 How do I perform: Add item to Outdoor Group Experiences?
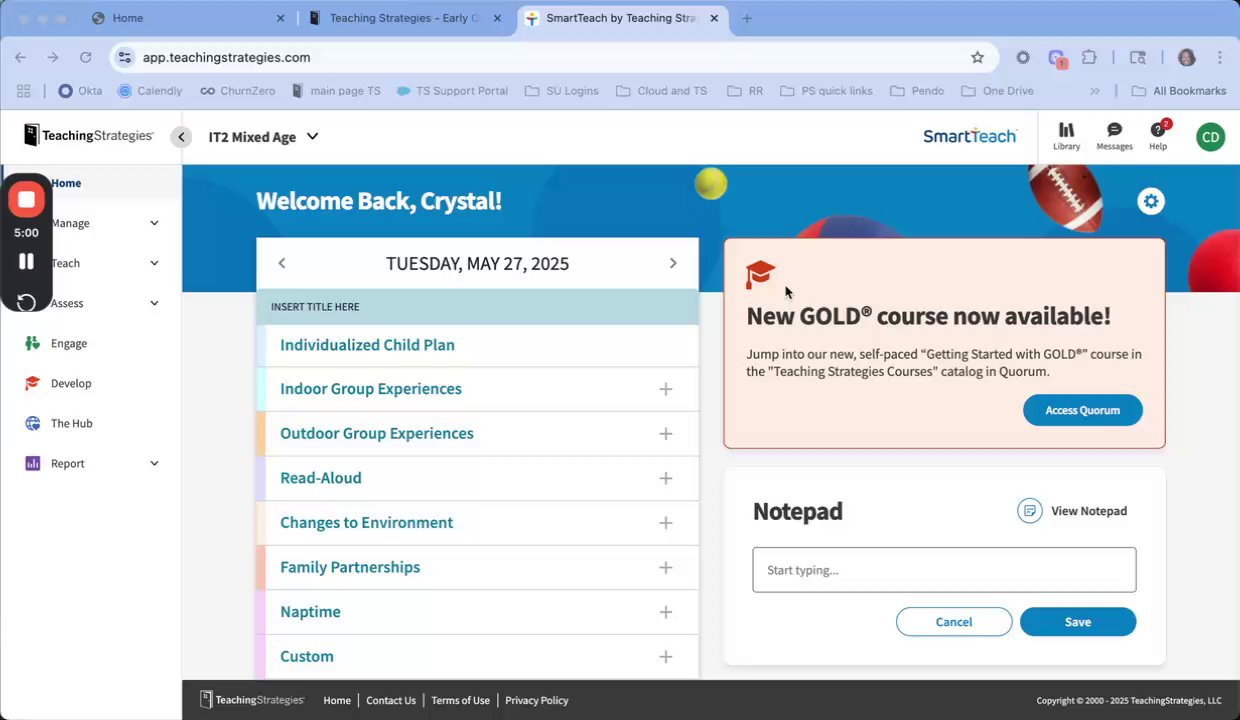[x=666, y=434]
